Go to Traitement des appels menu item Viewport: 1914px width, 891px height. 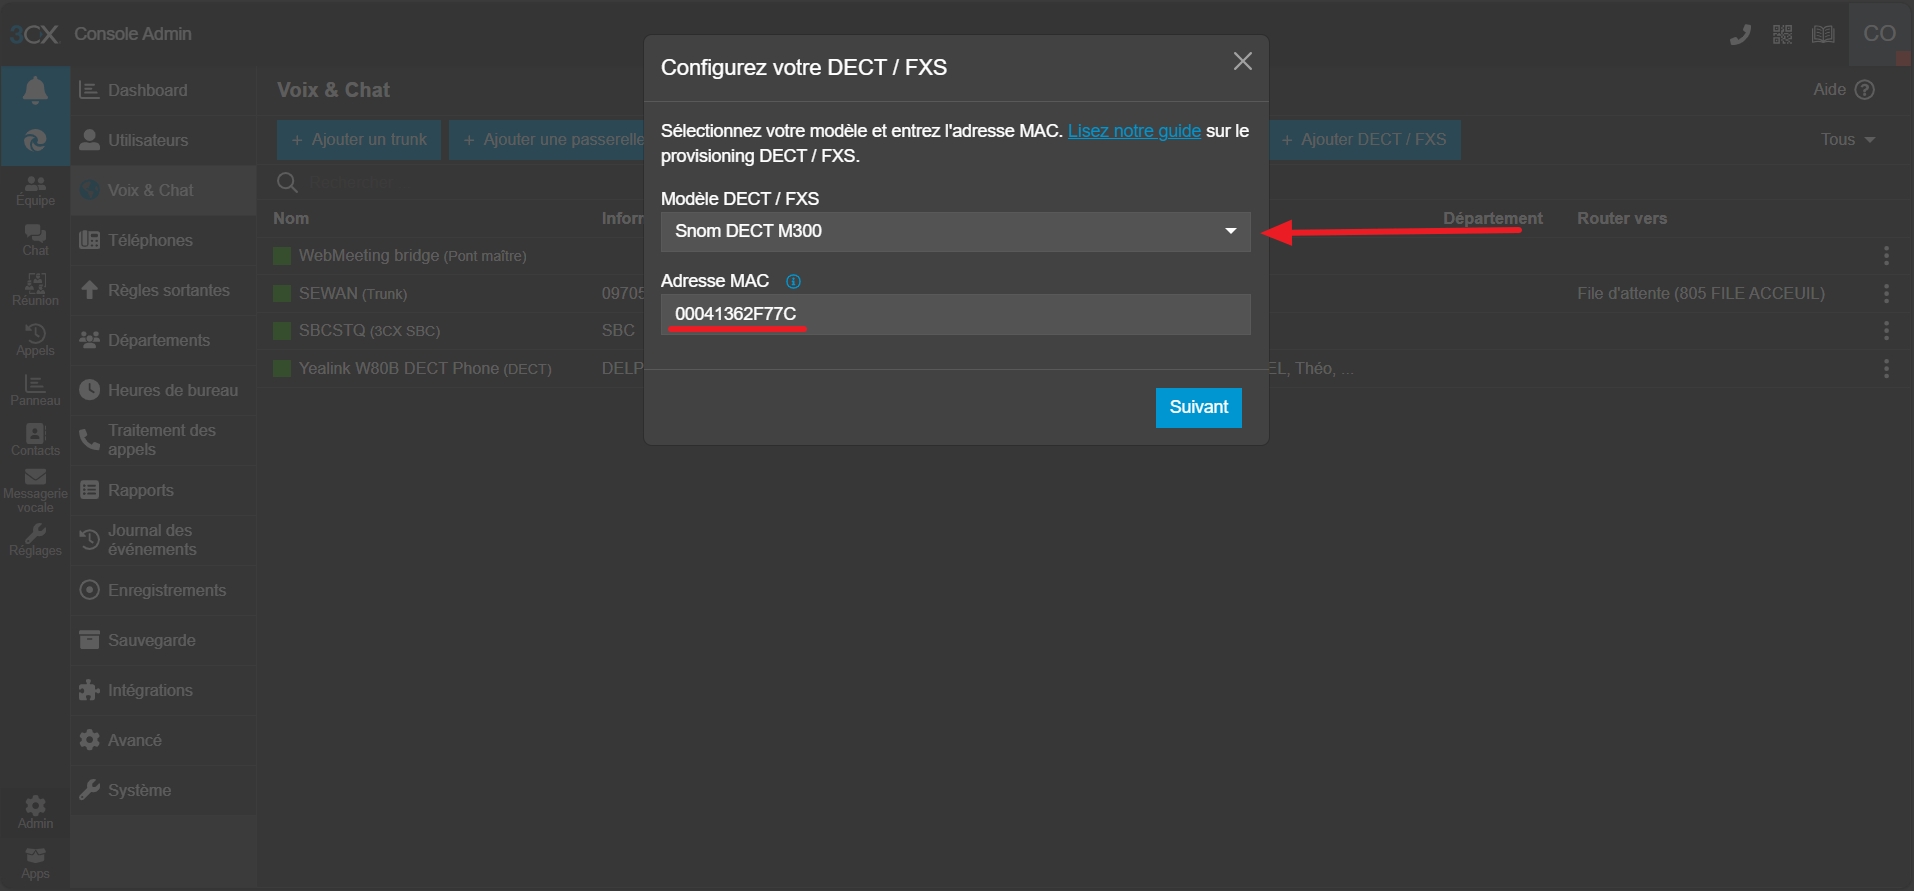click(x=163, y=440)
